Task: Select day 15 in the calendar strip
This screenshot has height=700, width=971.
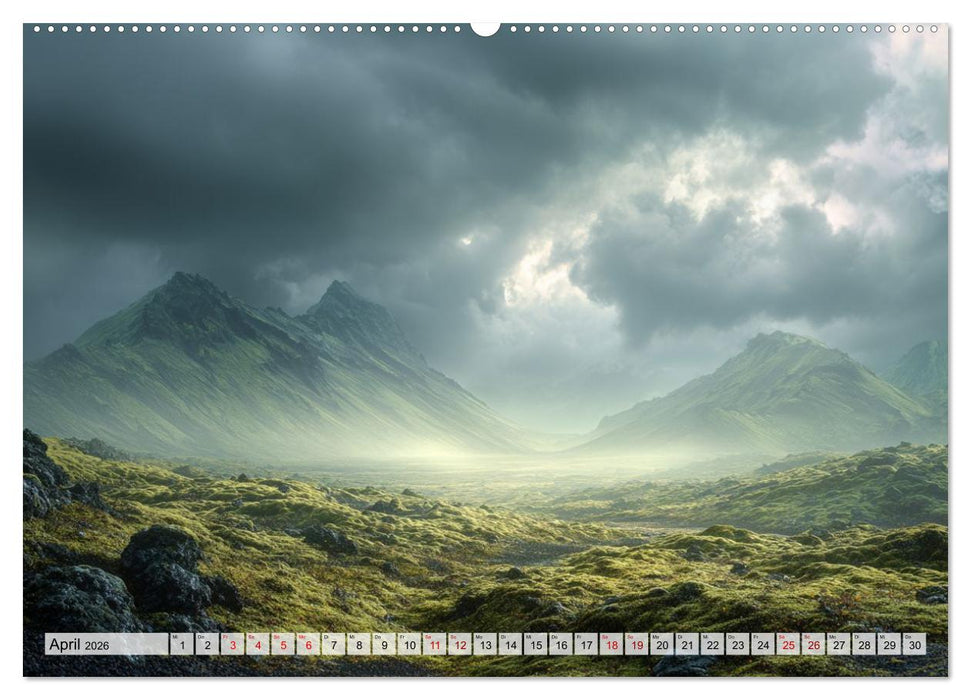Action: tap(535, 645)
